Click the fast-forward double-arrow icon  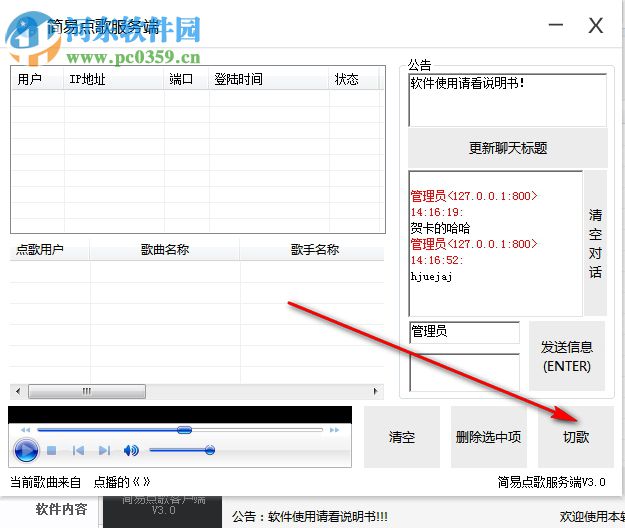[334, 430]
